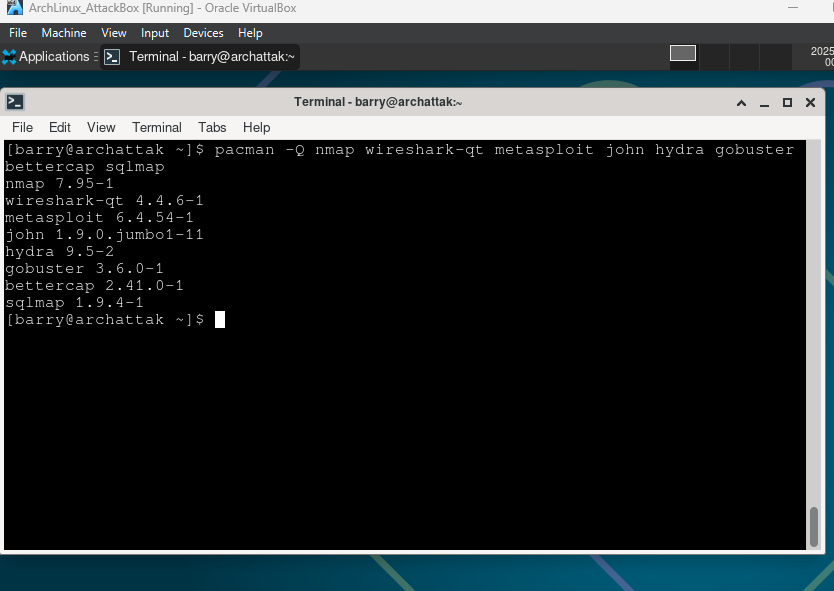This screenshot has height=591, width=834.
Task: Close the Terminal window
Action: click(810, 103)
